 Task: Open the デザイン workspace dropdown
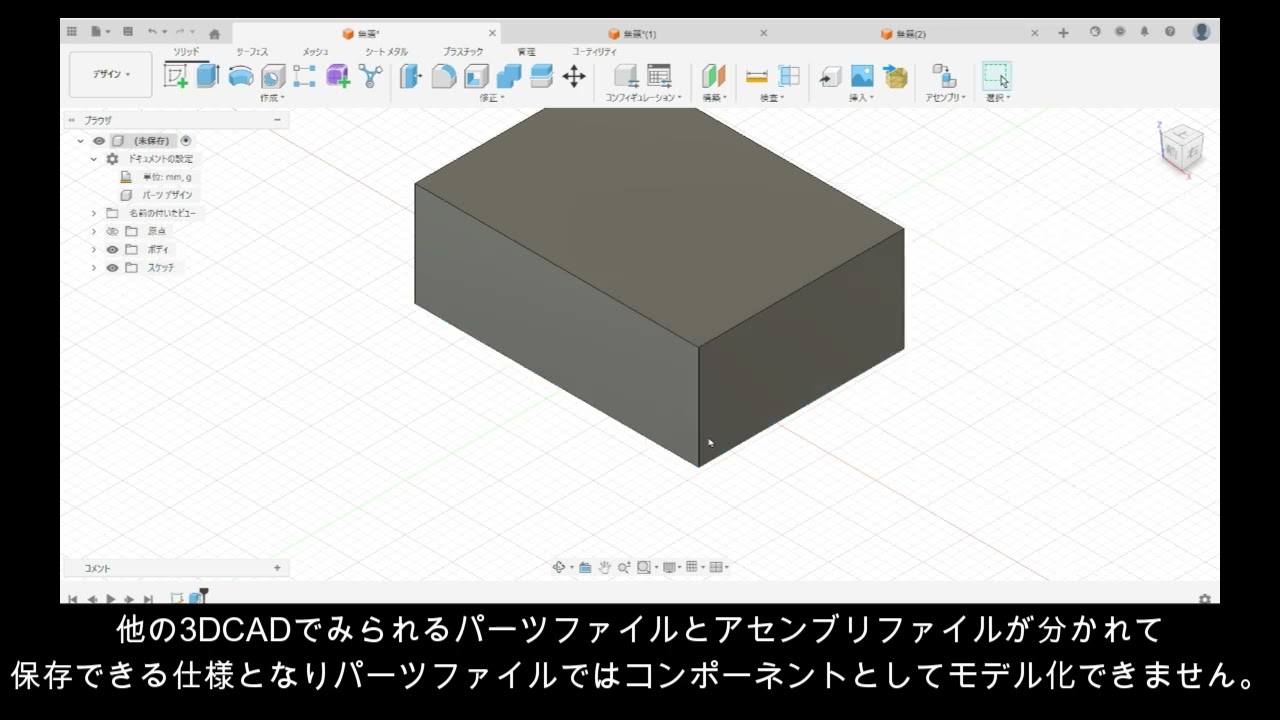[111, 75]
